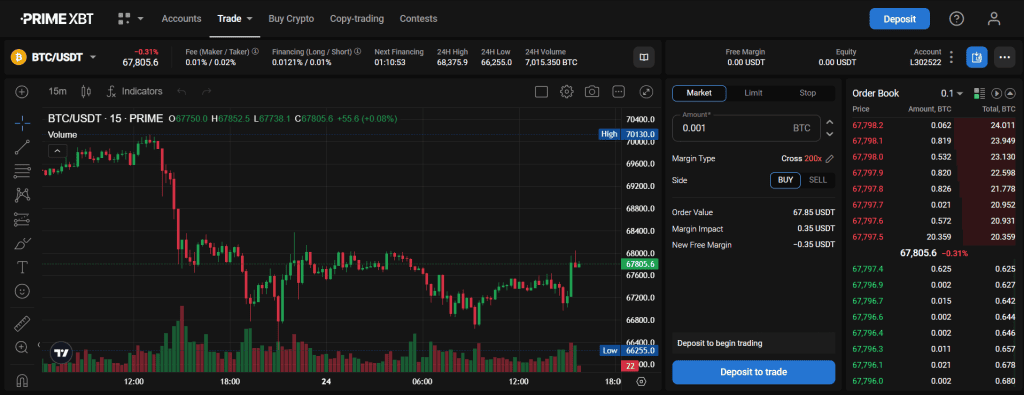This screenshot has height=395, width=1024.
Task: Select the crosshair cursor tool
Action: (22, 122)
